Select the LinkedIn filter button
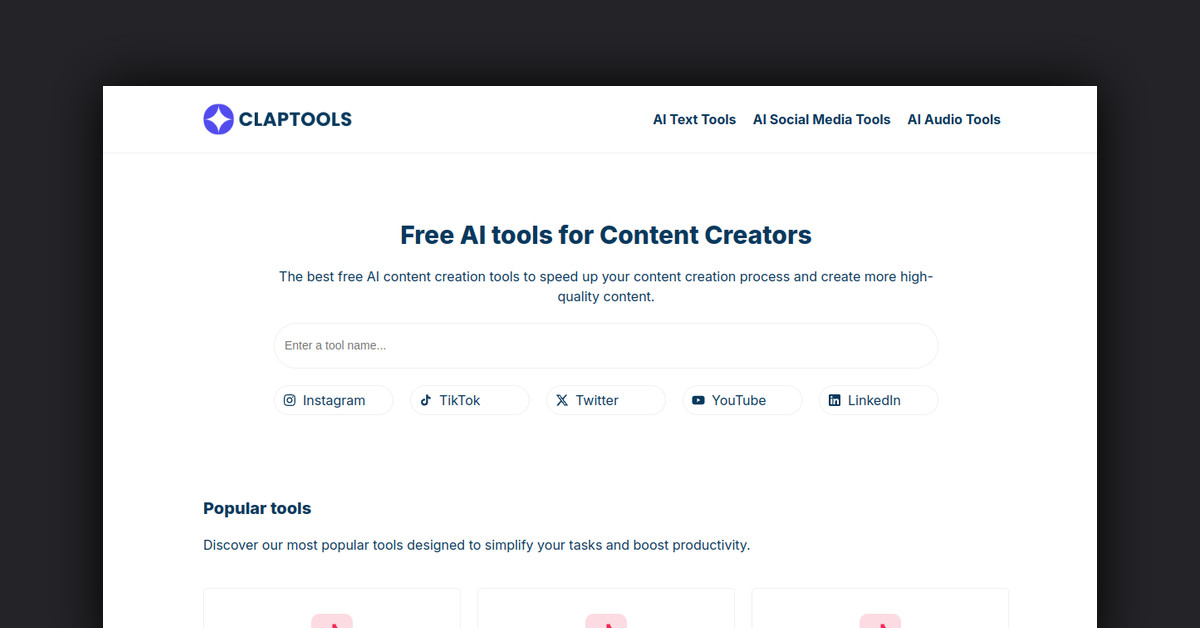Viewport: 1200px width, 628px height. click(x=877, y=400)
